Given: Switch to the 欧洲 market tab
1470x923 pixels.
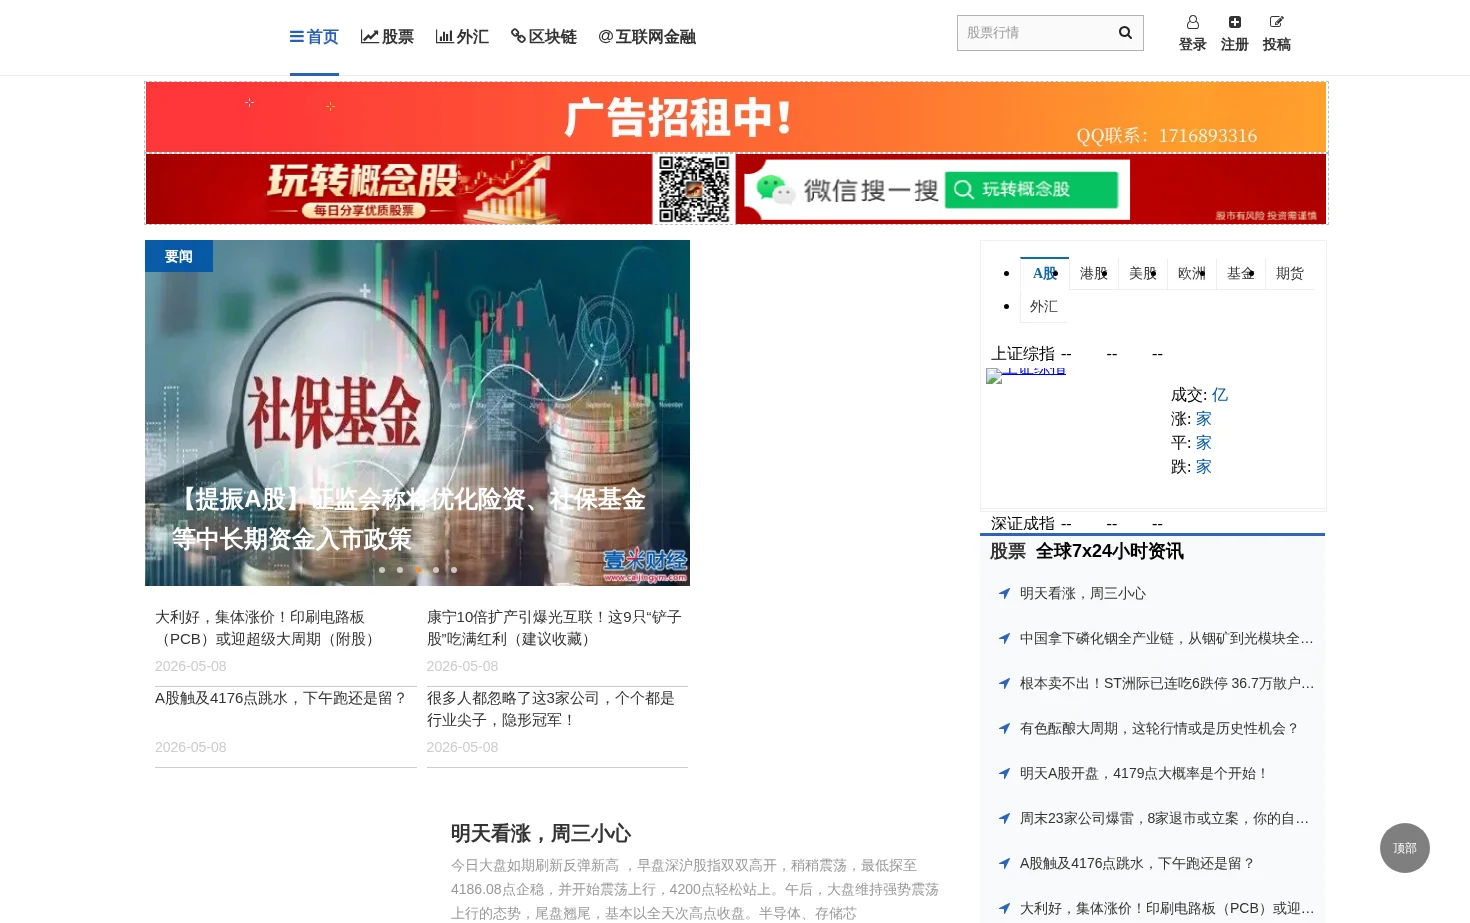Looking at the screenshot, I should pos(1192,273).
